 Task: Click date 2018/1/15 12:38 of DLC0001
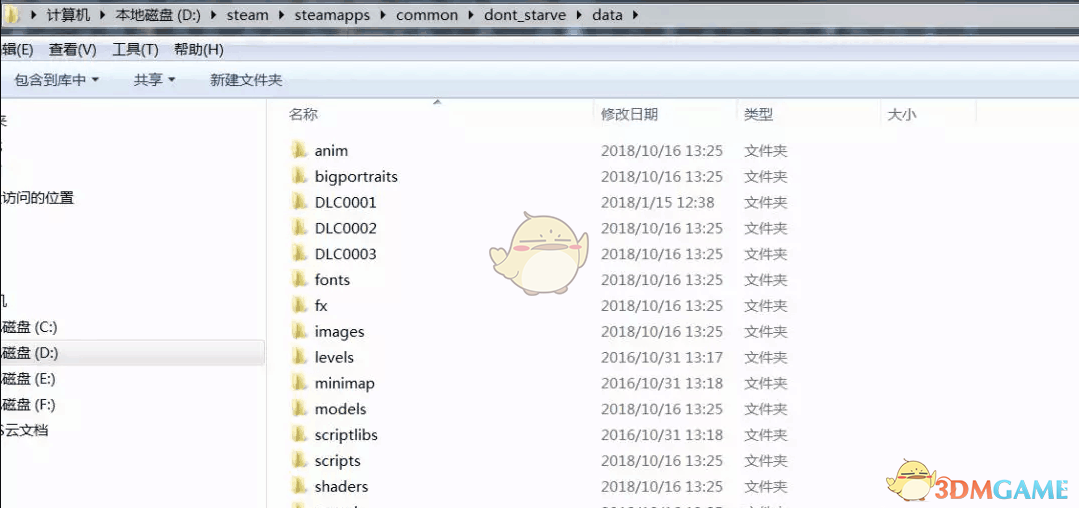point(657,202)
